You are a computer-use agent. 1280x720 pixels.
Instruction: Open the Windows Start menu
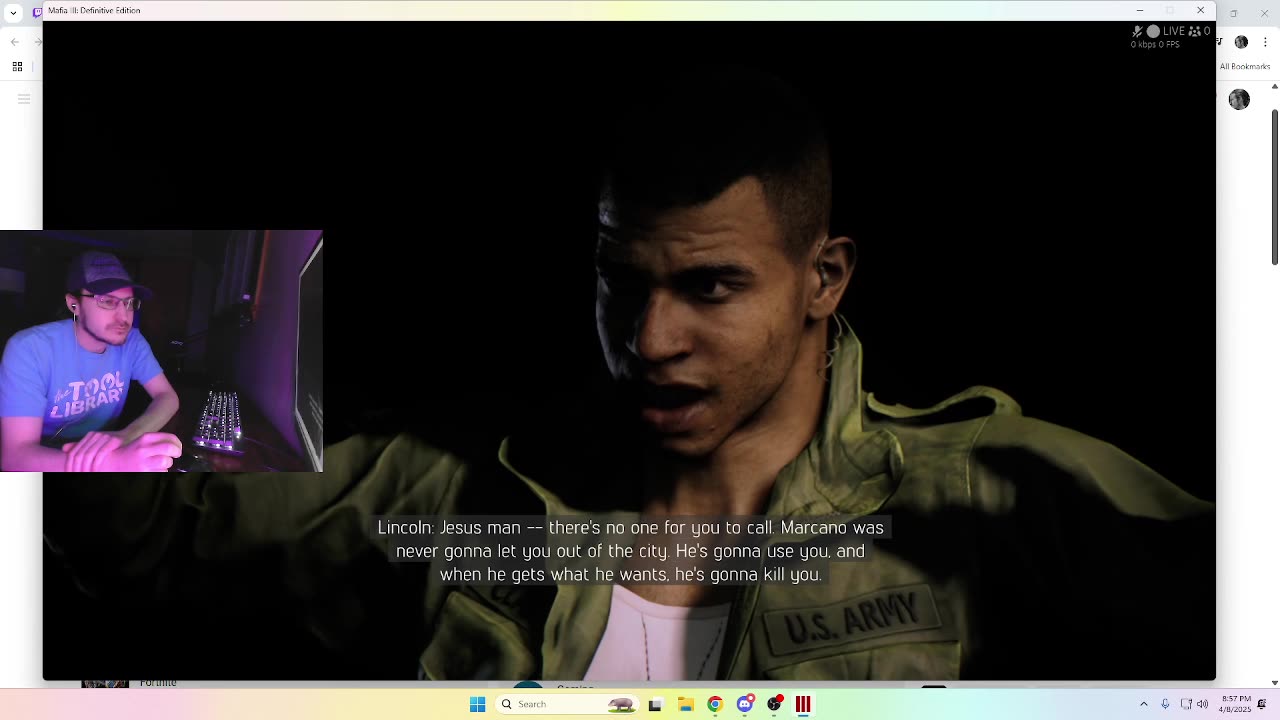click(477, 704)
